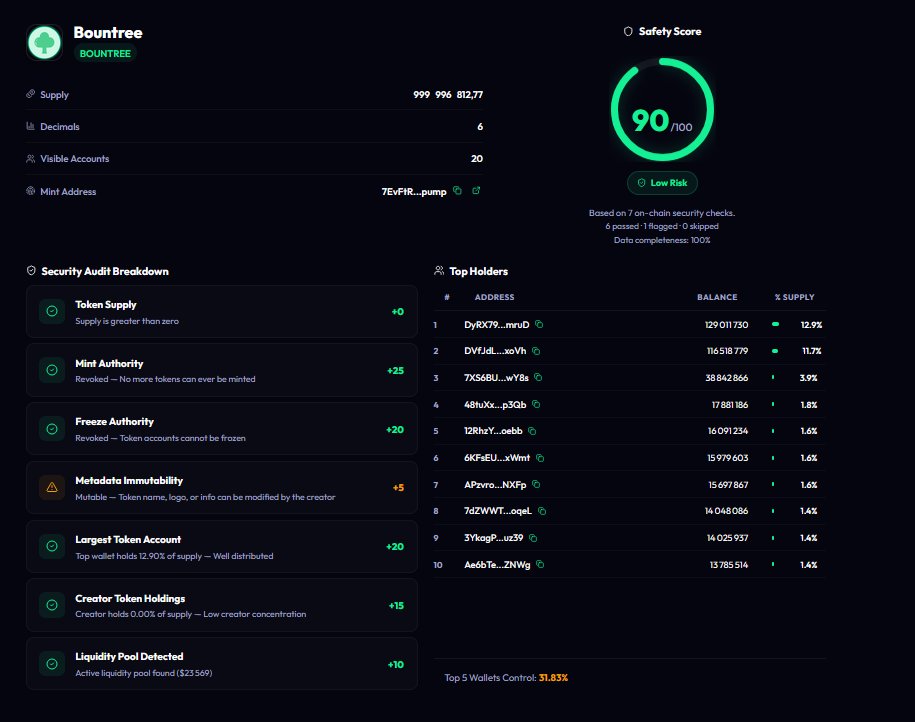Open holder address 48tuXx...p3Qb

coord(495,404)
